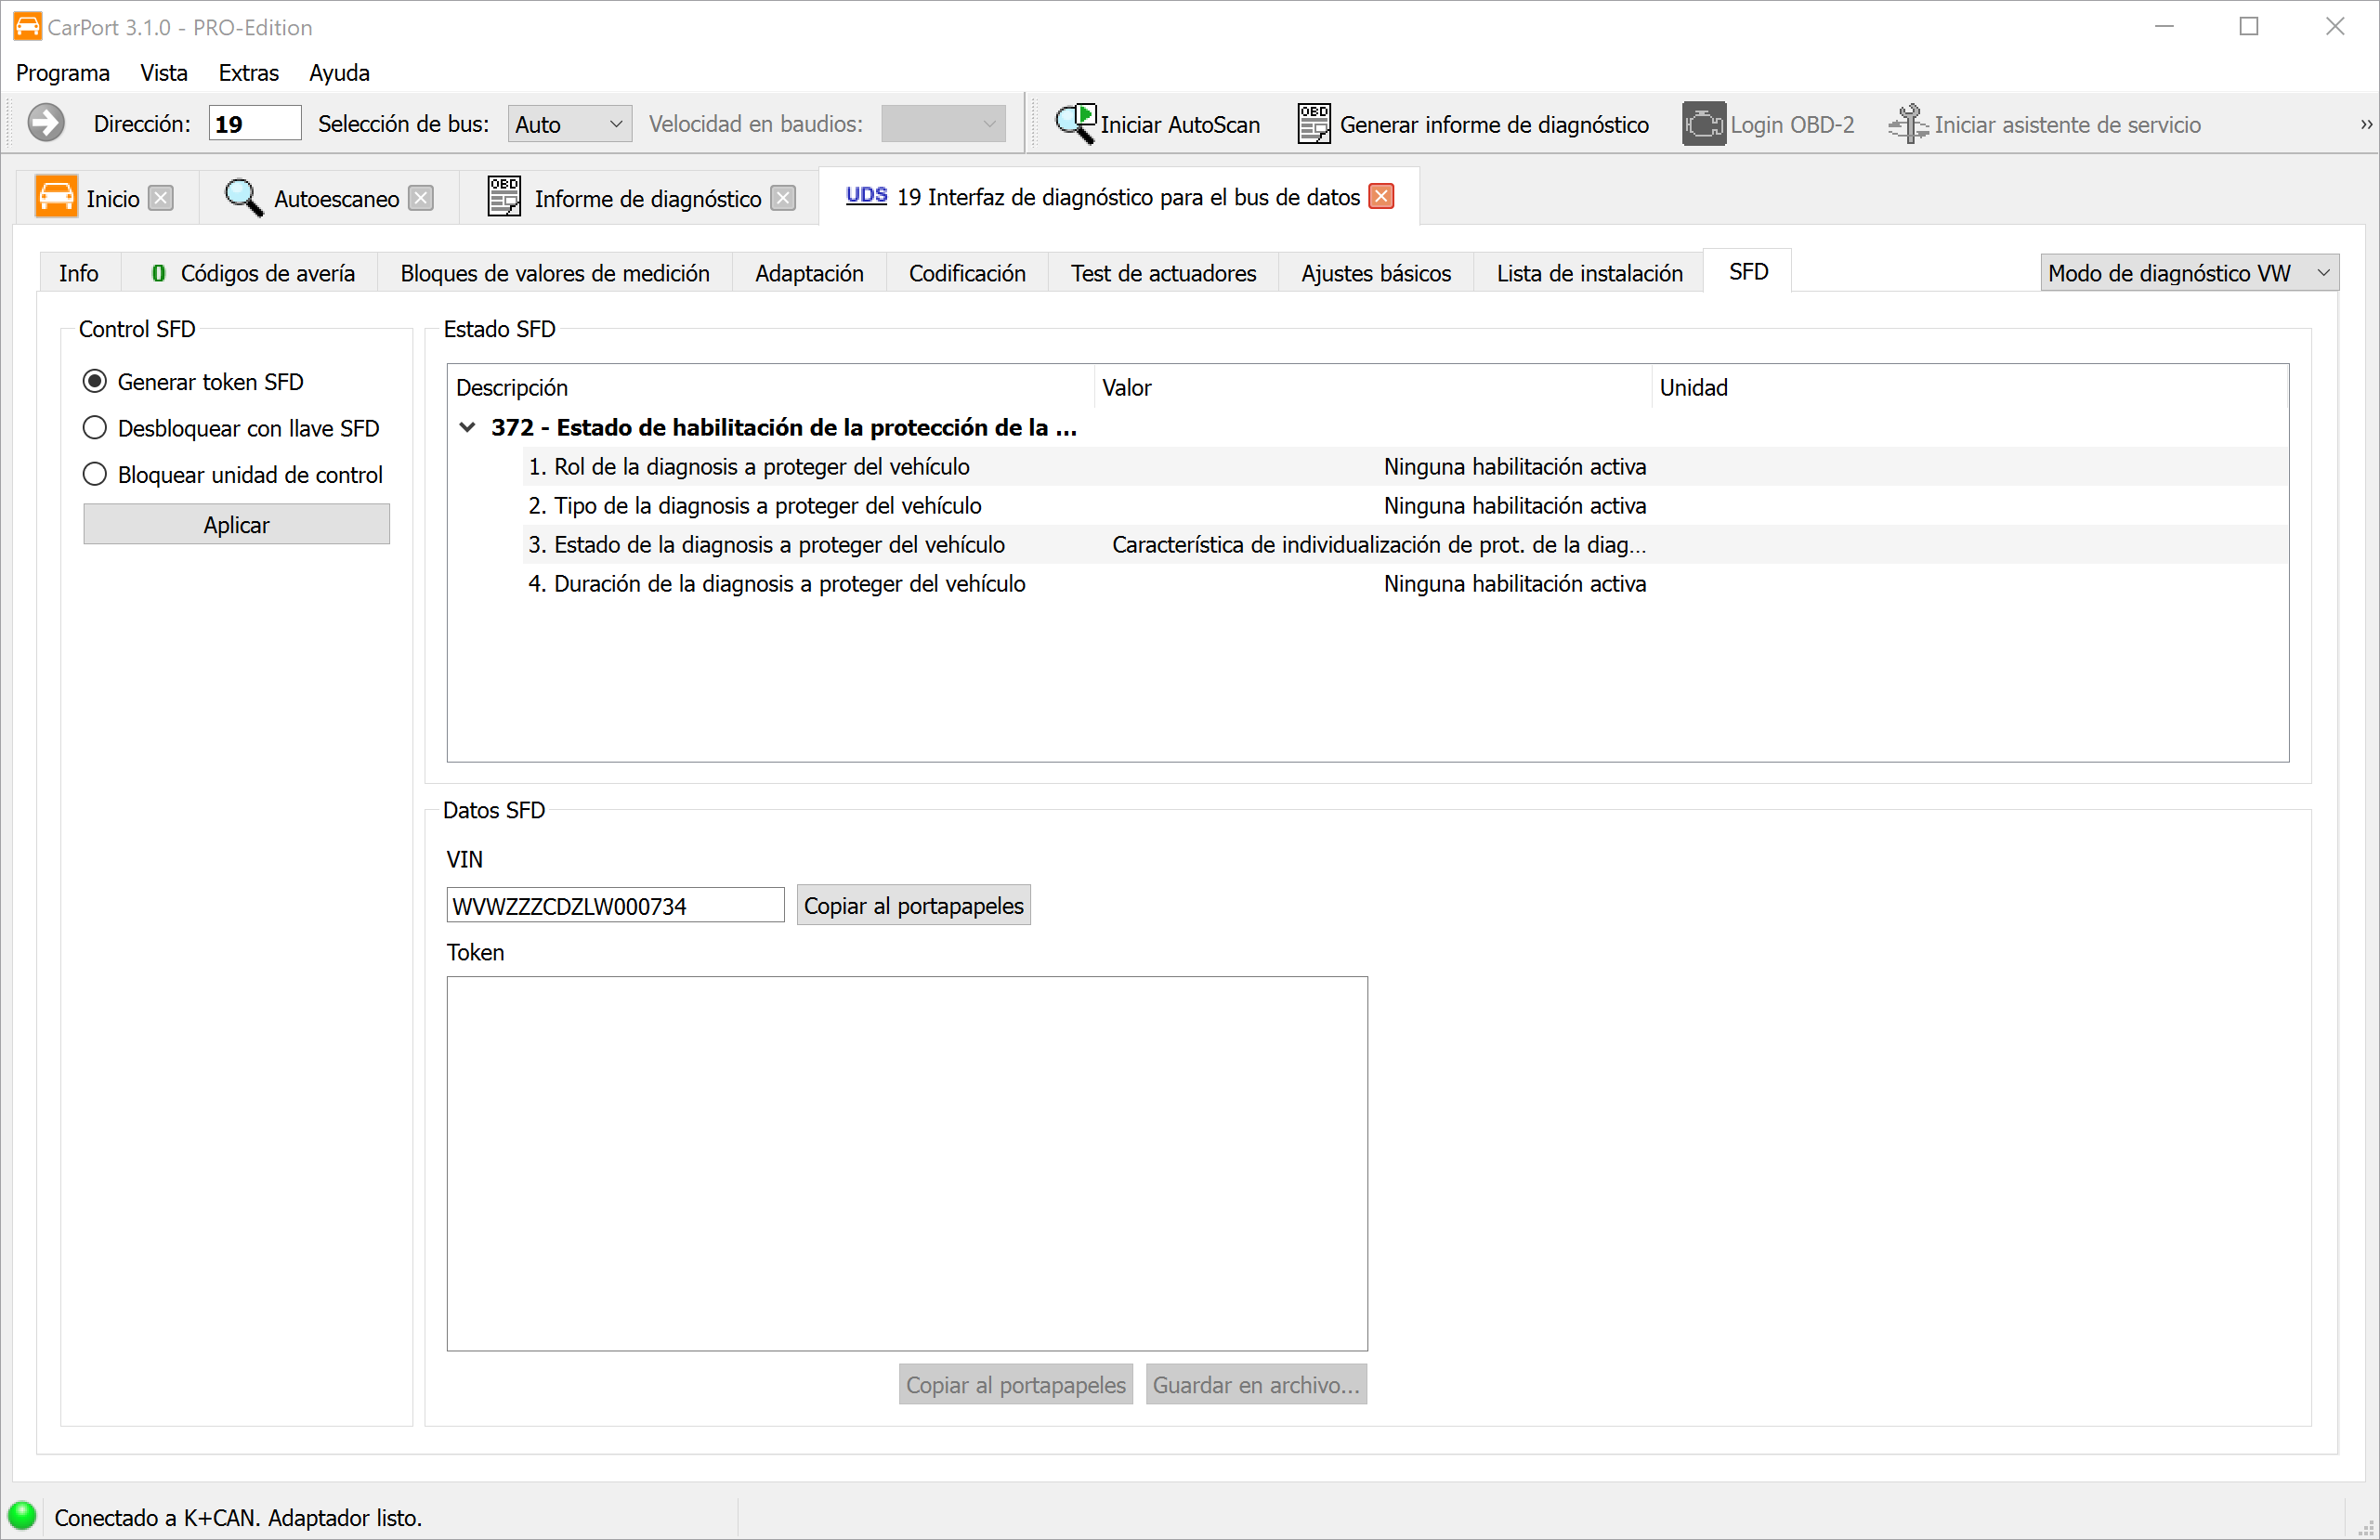Open the Selección de bus dropdown

click(x=569, y=124)
